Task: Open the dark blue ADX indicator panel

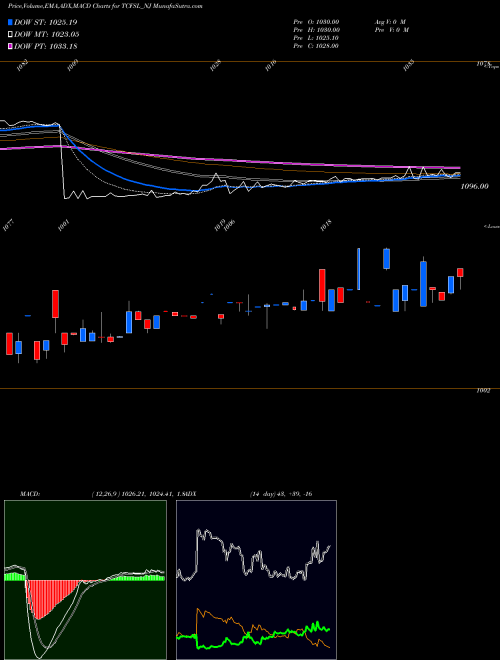Action: point(256,580)
